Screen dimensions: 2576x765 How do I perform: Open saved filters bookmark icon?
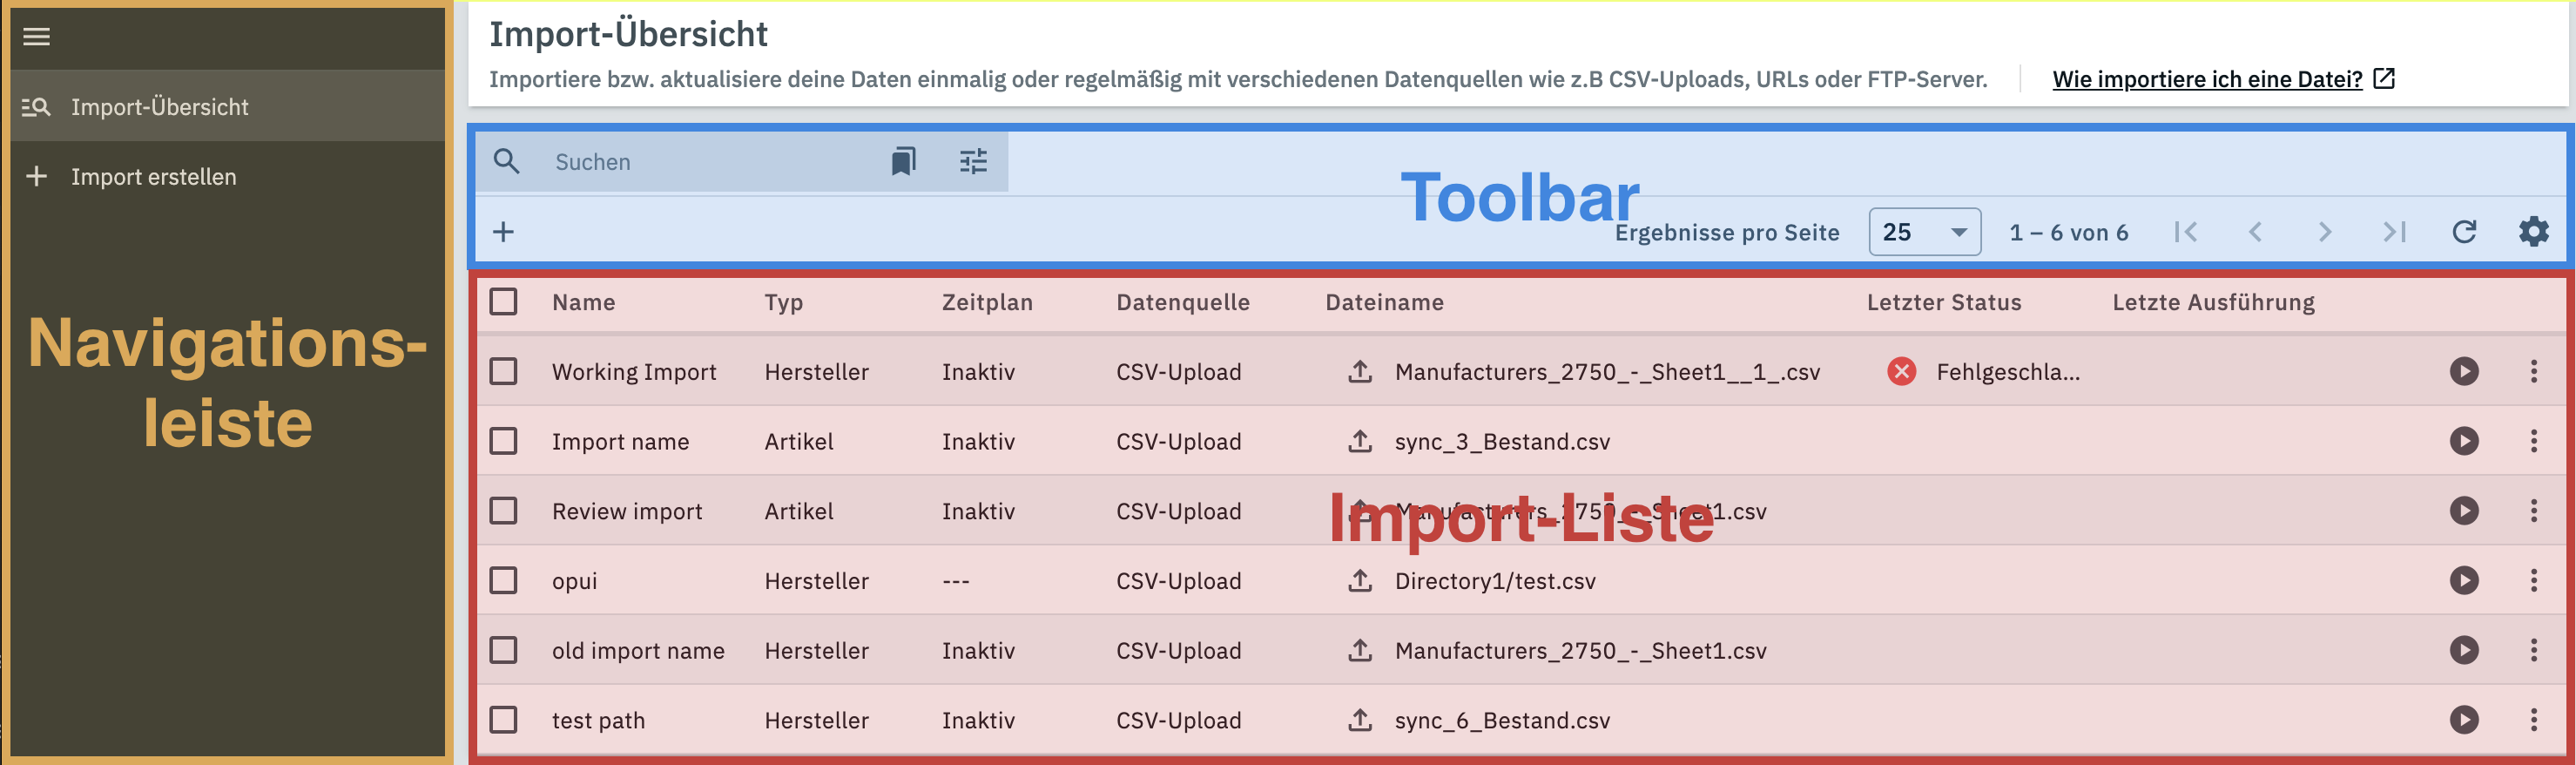pyautogui.click(x=903, y=161)
